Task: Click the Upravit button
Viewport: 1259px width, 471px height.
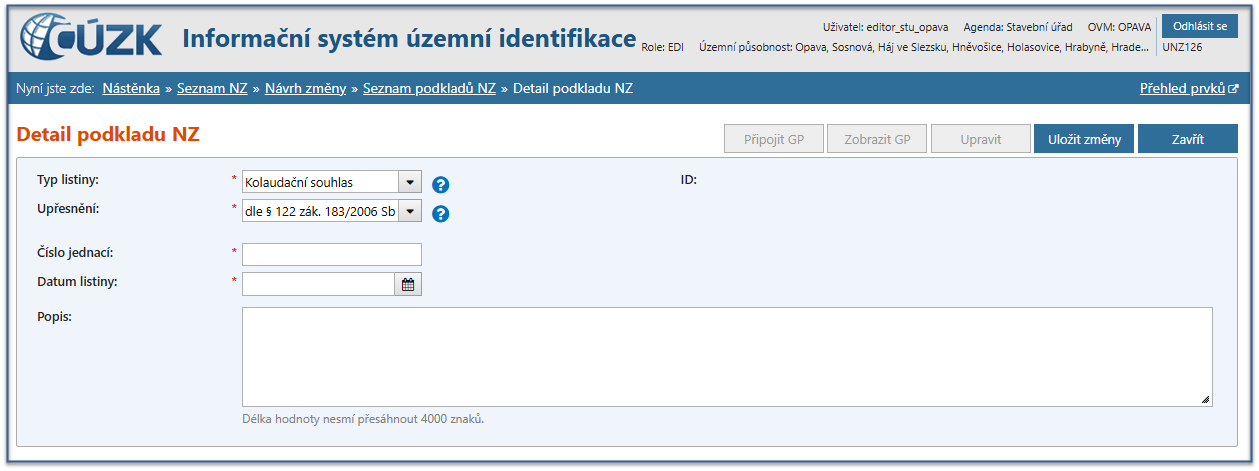Action: pyautogui.click(x=980, y=139)
